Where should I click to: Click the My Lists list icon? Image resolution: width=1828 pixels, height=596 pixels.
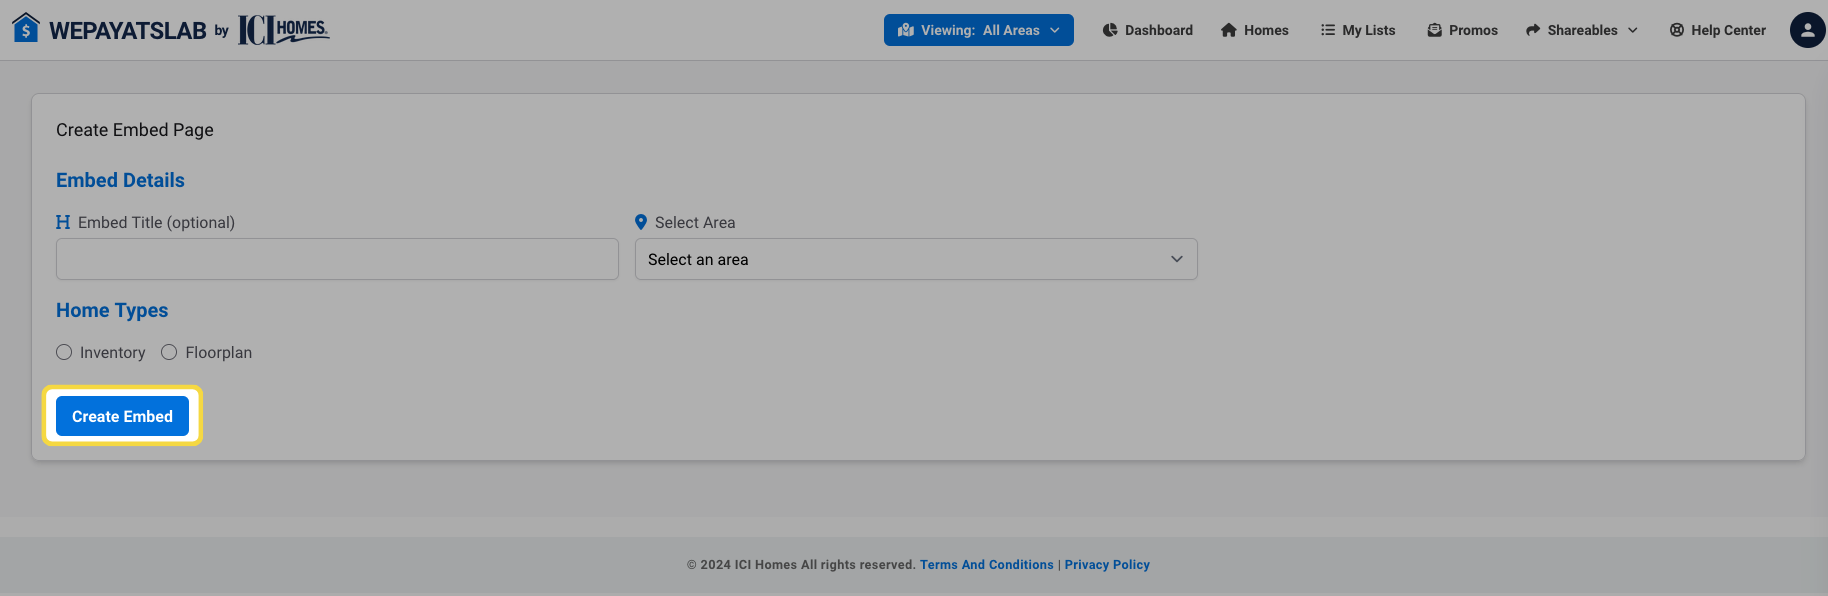(1328, 30)
